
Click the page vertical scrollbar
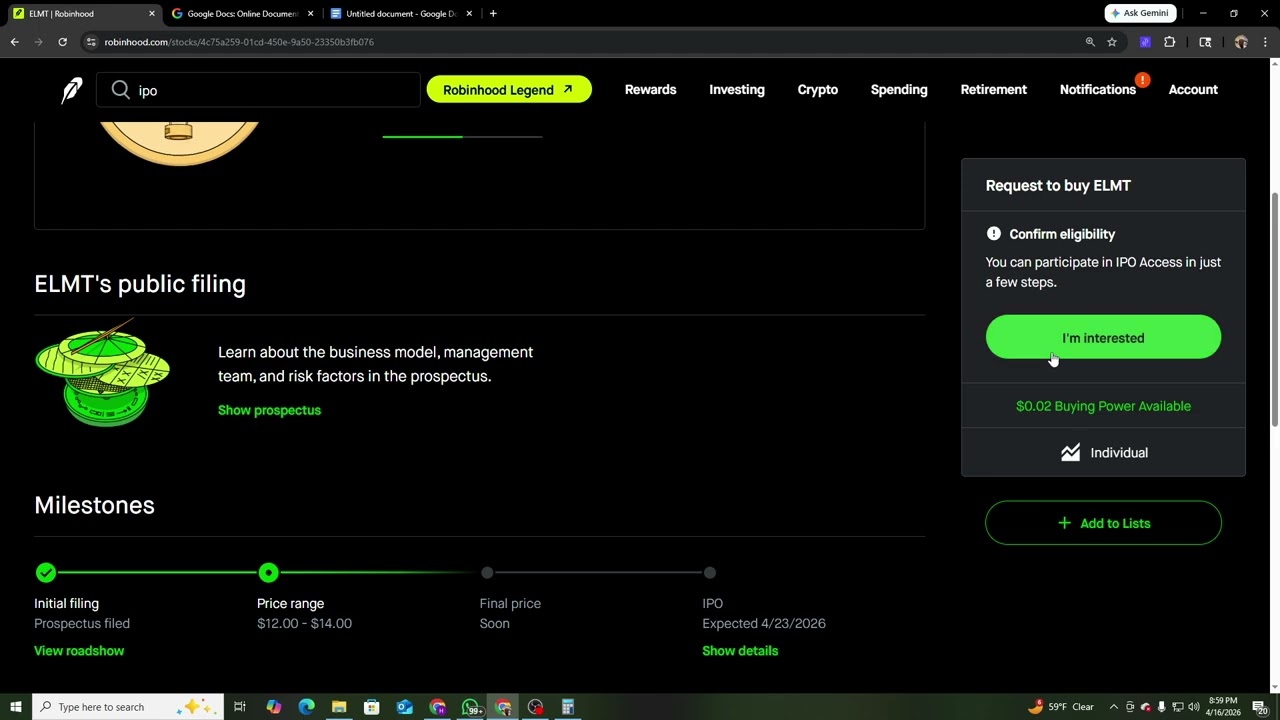[x=1274, y=310]
